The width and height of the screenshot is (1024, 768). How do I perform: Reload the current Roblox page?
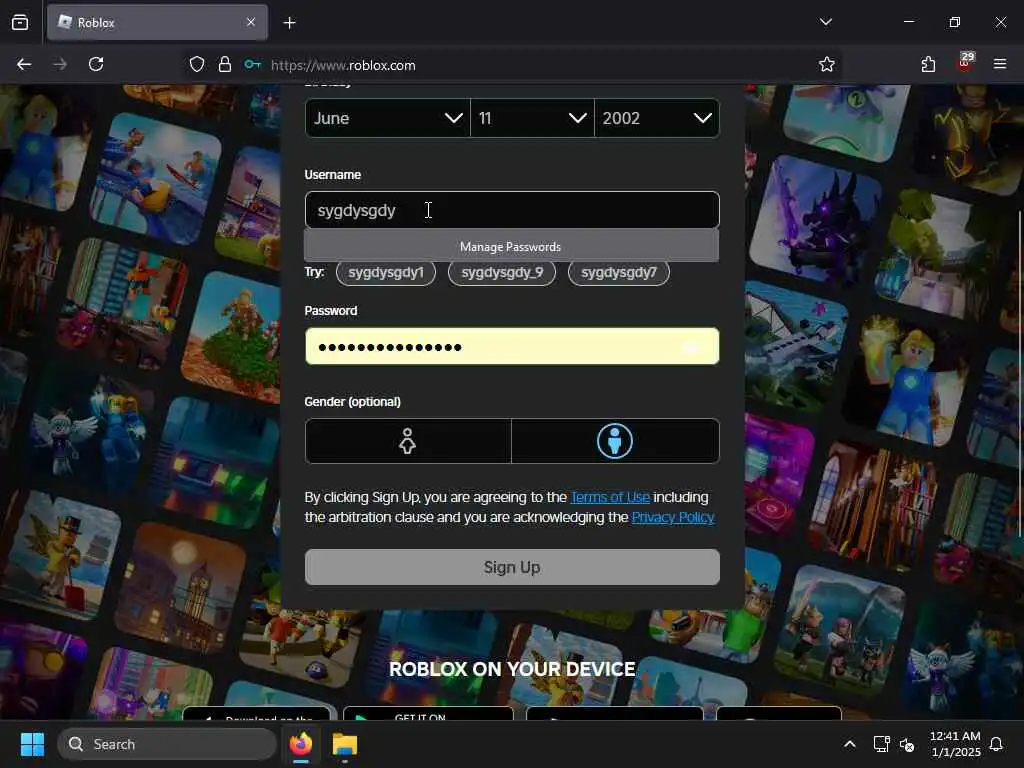click(x=96, y=64)
